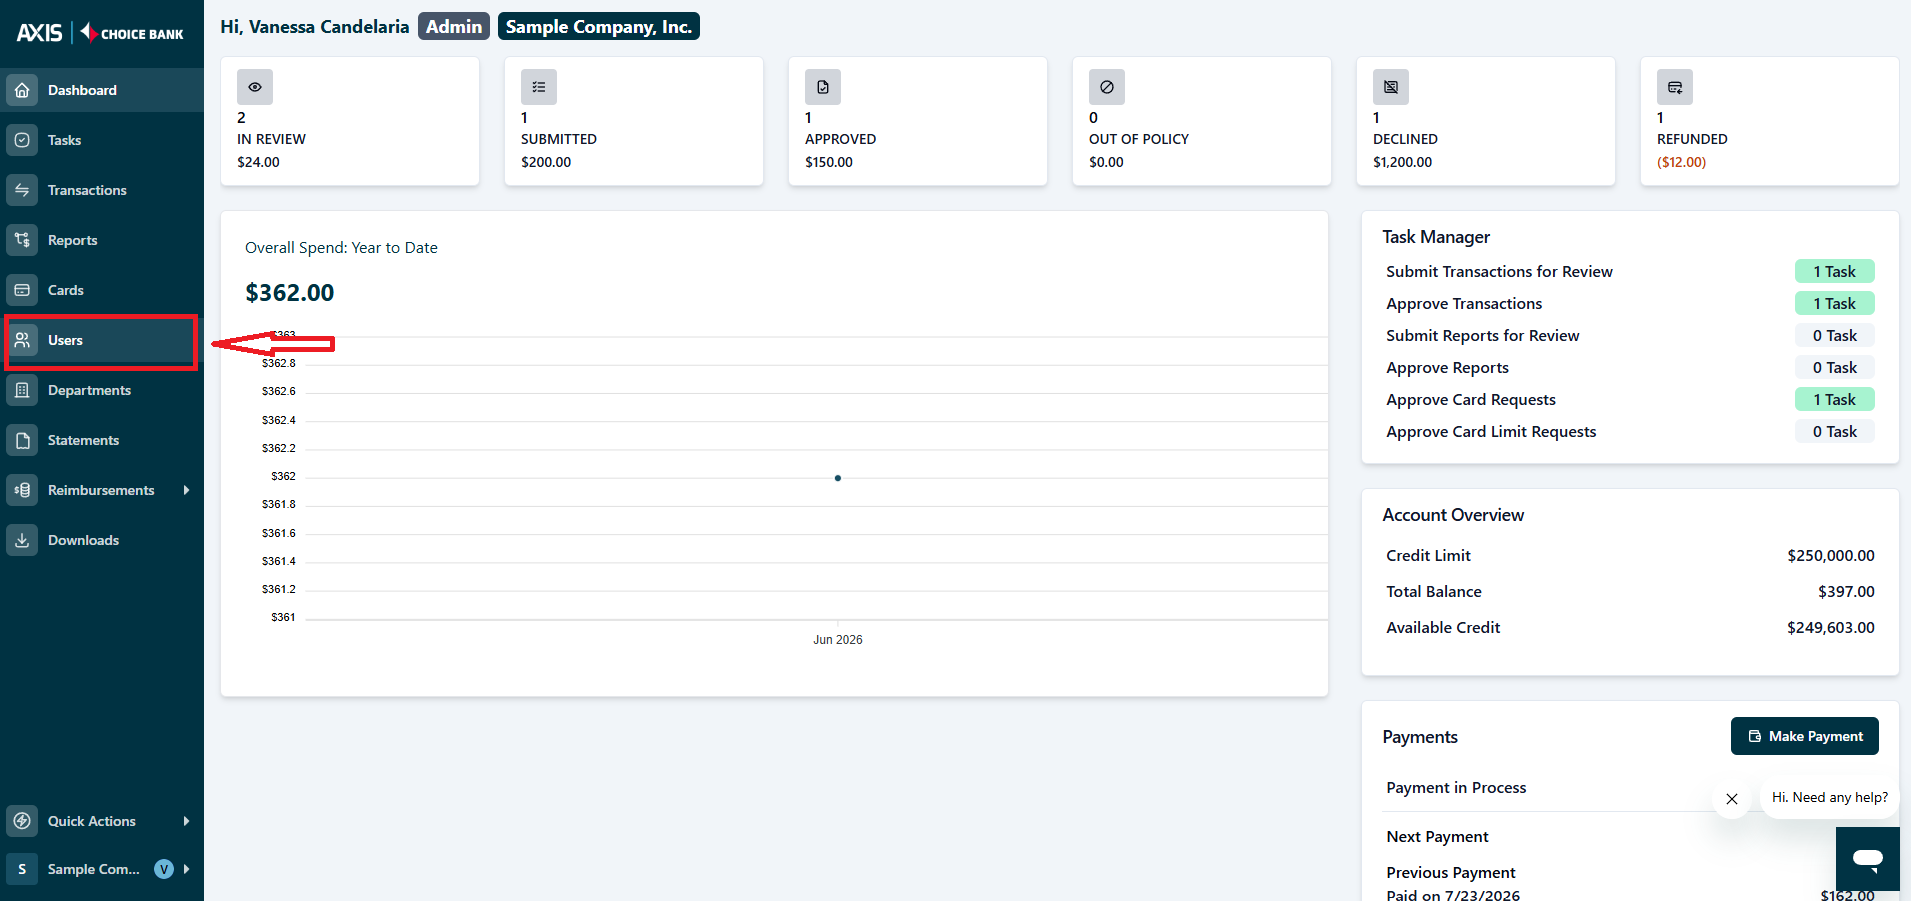
Task: Click the Payment in Process label
Action: 1456,788
